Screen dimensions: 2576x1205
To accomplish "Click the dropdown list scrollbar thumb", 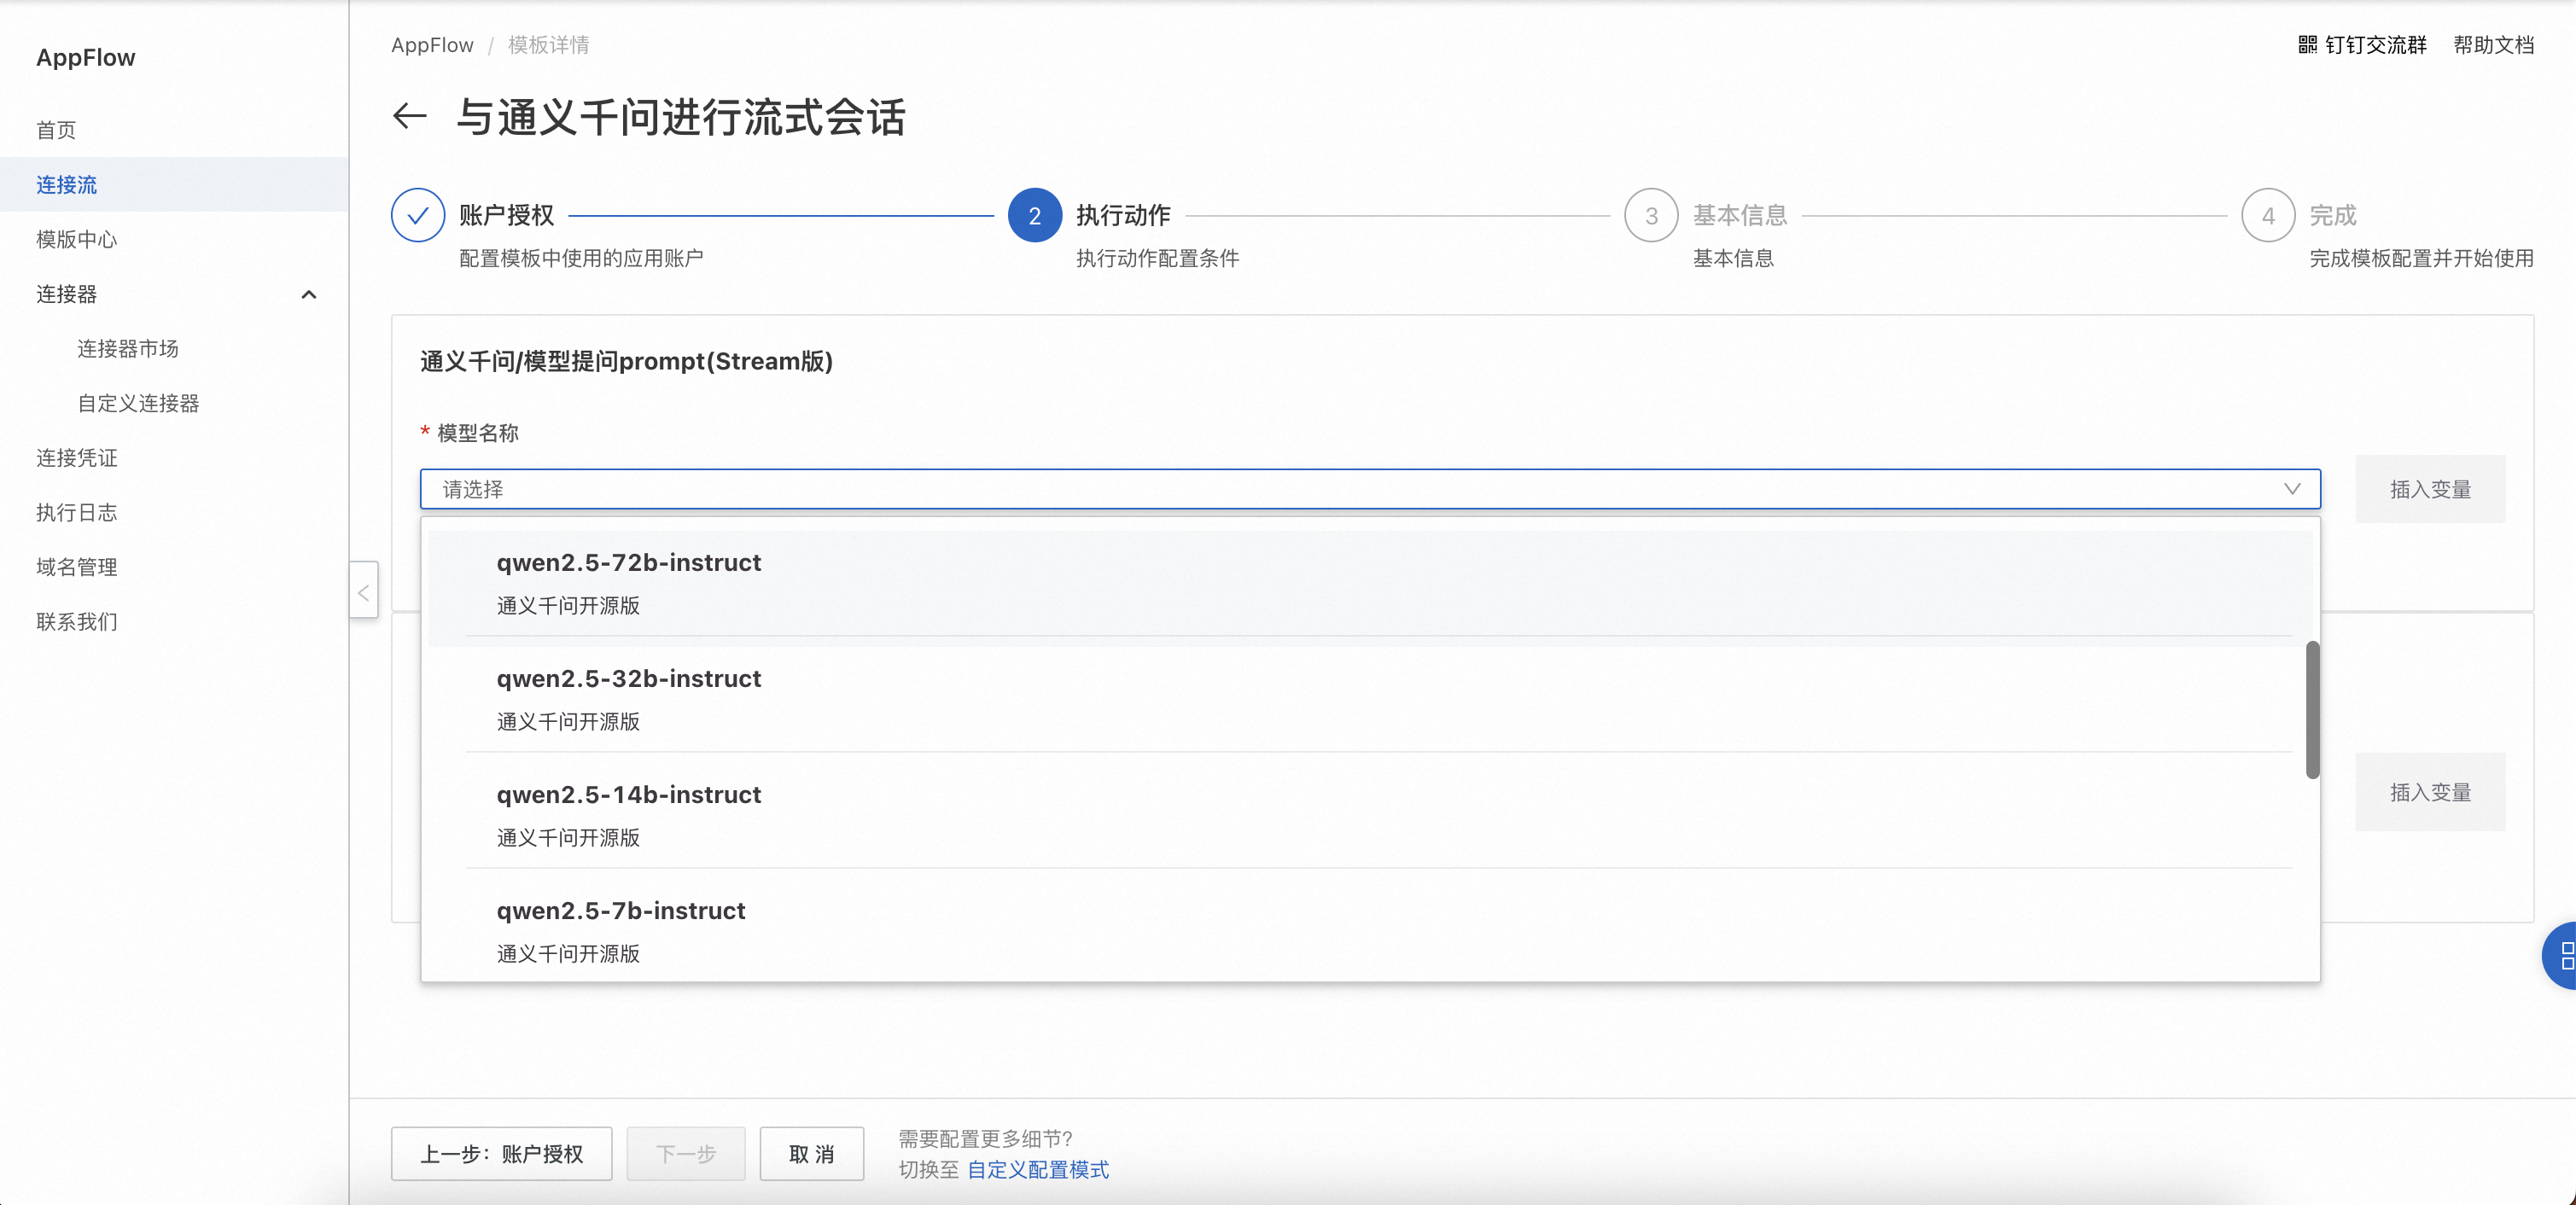I will (x=2312, y=710).
